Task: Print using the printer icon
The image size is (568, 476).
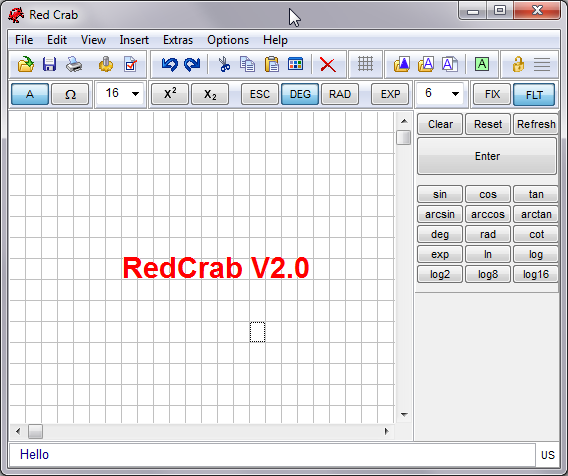Action: click(x=74, y=64)
